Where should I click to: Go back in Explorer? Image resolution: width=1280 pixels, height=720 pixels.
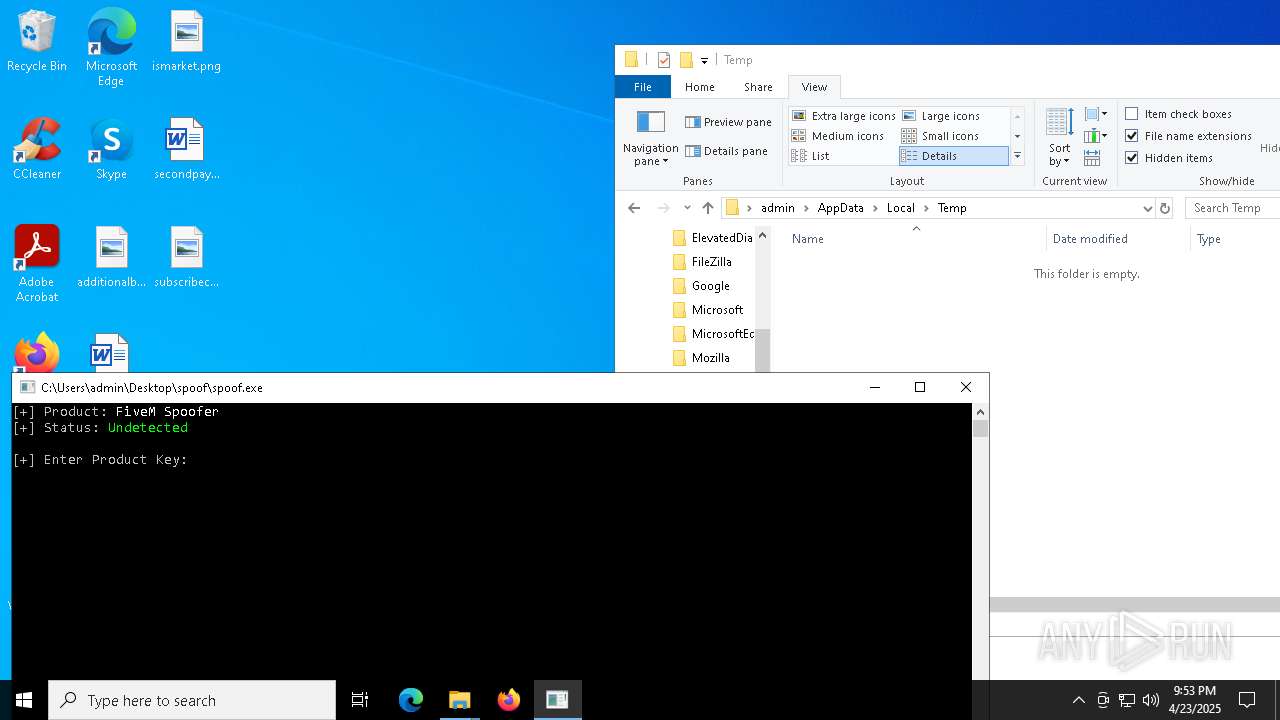634,208
